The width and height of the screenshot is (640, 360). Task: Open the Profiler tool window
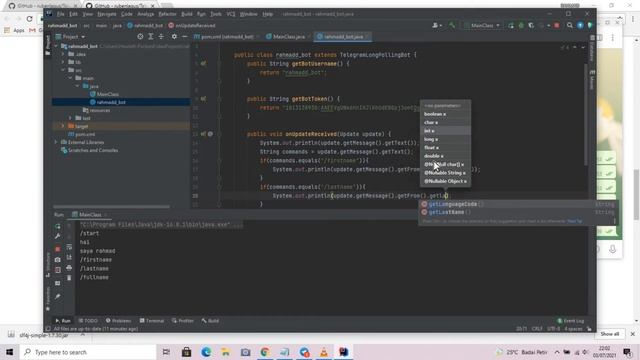click(x=183, y=321)
